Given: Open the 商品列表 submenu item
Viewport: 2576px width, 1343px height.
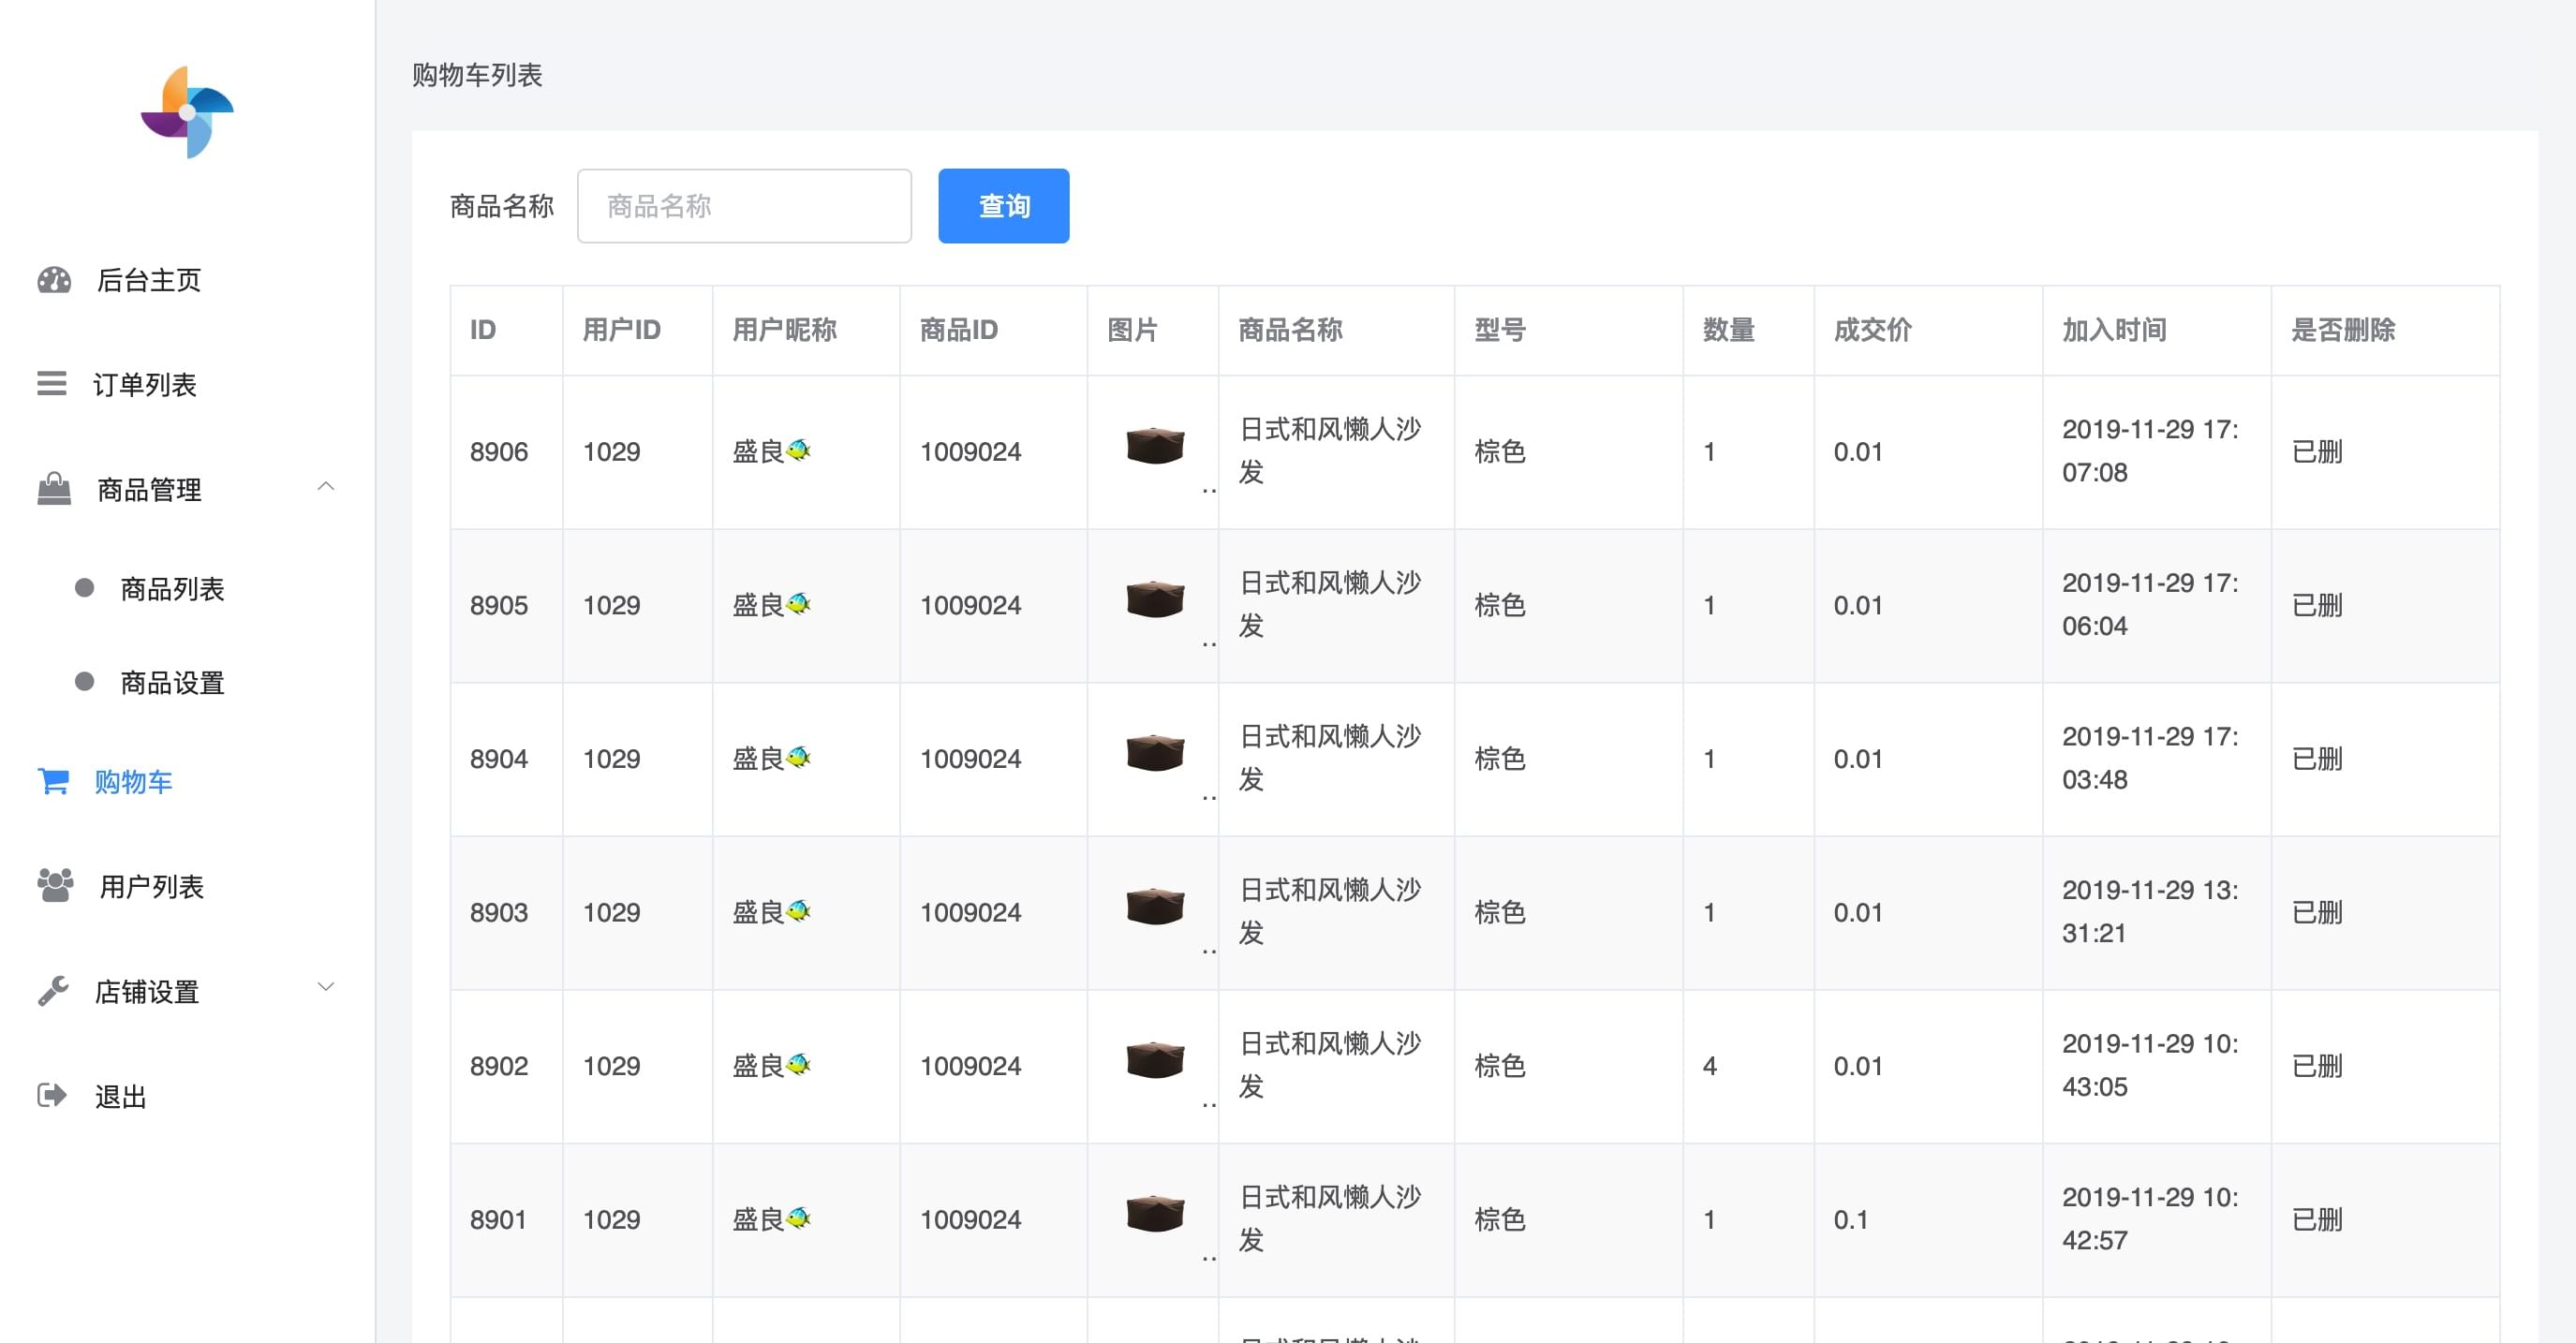Looking at the screenshot, I should (x=172, y=589).
